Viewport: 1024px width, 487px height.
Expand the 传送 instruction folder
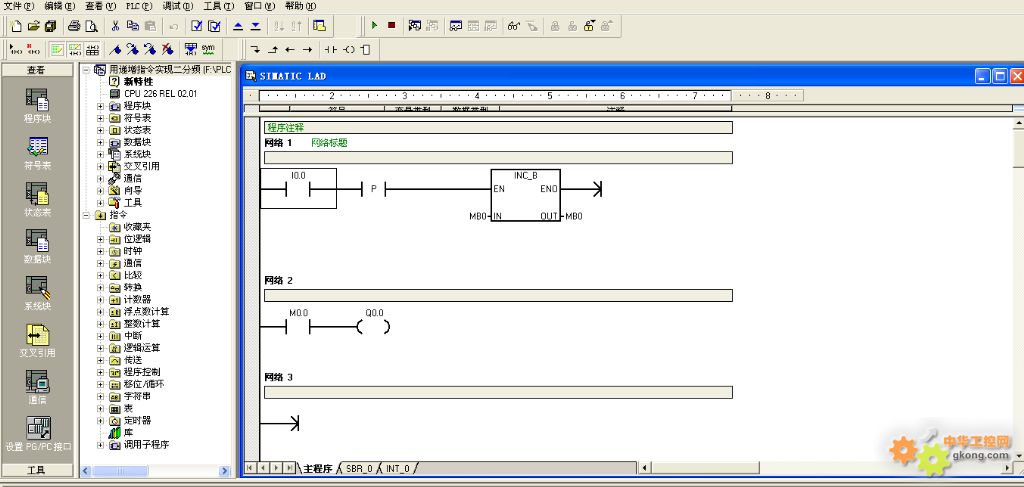(101, 360)
